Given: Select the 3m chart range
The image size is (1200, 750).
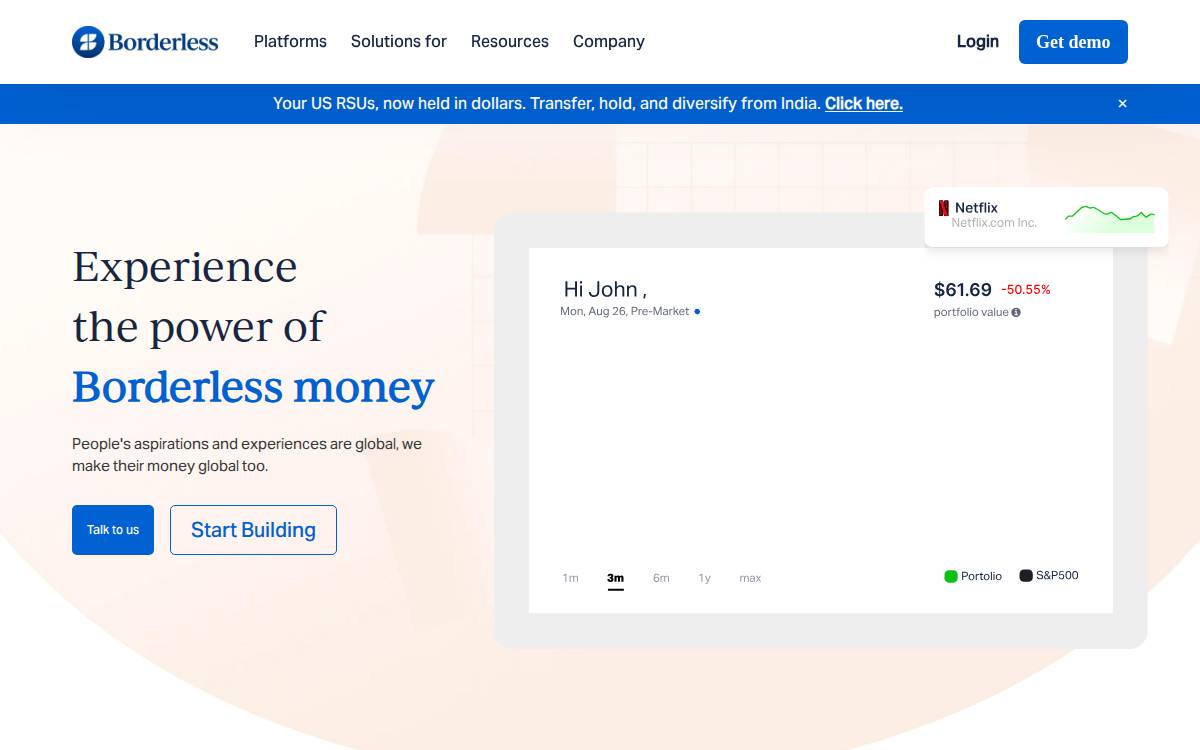Looking at the screenshot, I should click(615, 578).
